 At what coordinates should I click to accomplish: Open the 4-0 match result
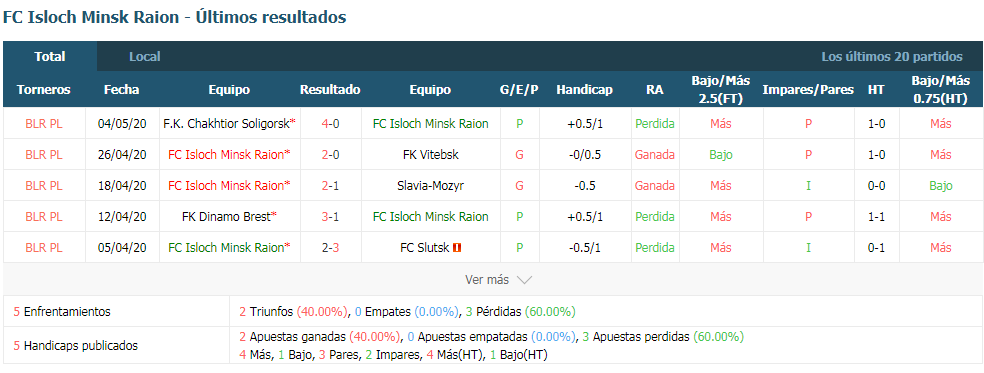coord(330,124)
